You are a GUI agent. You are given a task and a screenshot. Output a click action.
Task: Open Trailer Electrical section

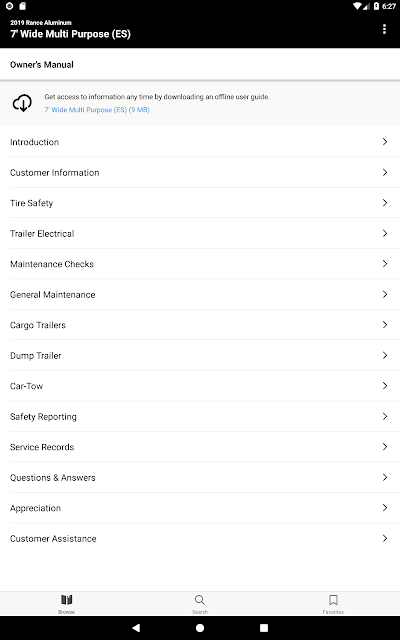200,233
